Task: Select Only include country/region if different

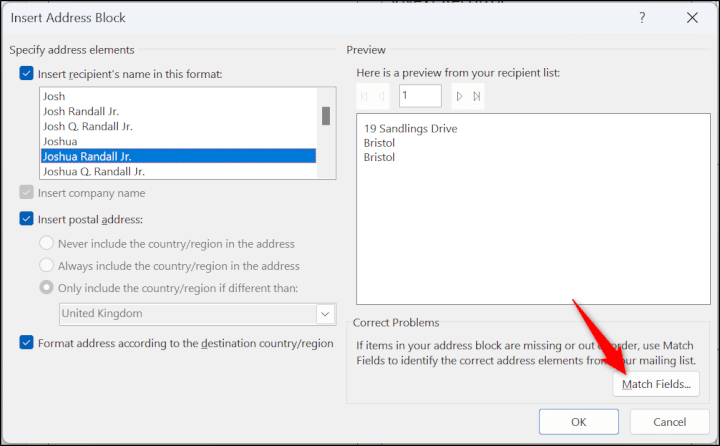Action: pos(47,289)
